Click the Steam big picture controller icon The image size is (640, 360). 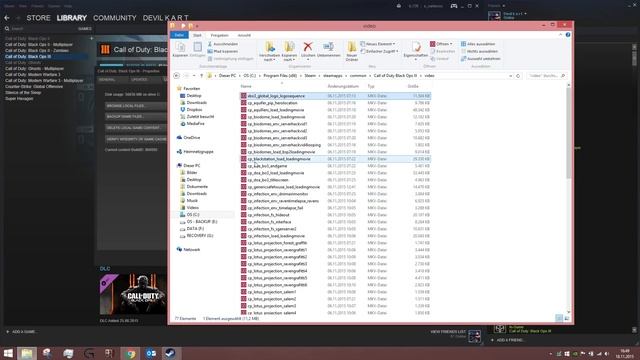tap(453, 6)
